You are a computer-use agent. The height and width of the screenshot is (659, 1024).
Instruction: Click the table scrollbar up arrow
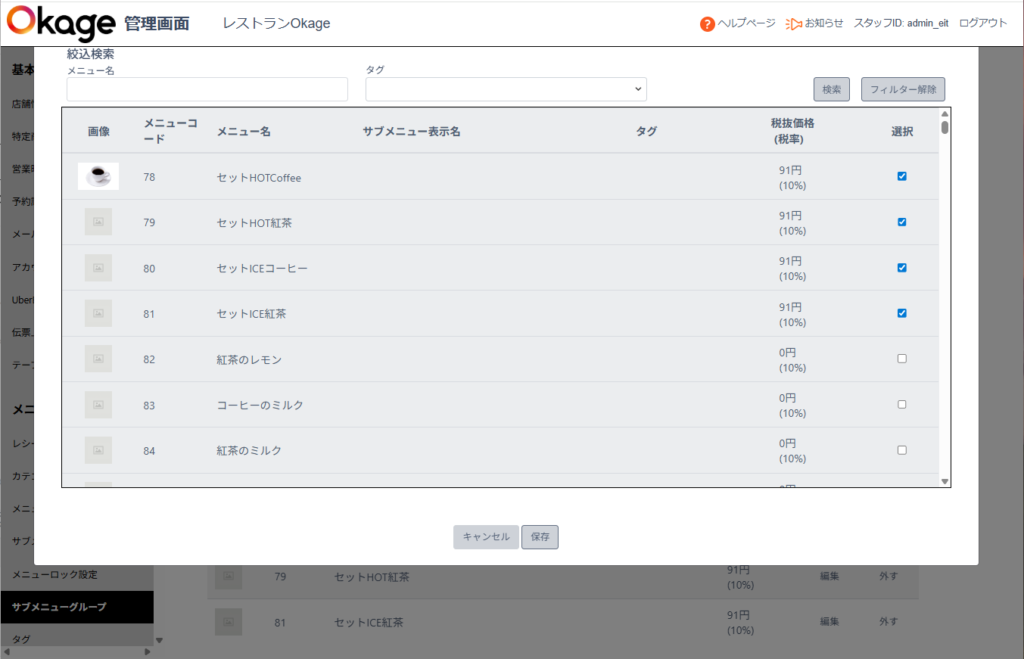(944, 114)
